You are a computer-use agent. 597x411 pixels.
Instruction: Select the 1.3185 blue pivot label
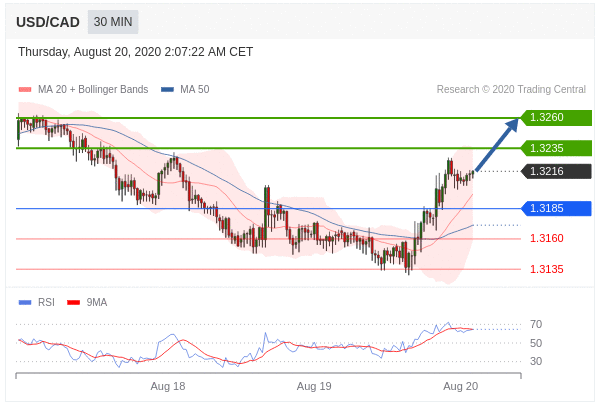coord(556,208)
